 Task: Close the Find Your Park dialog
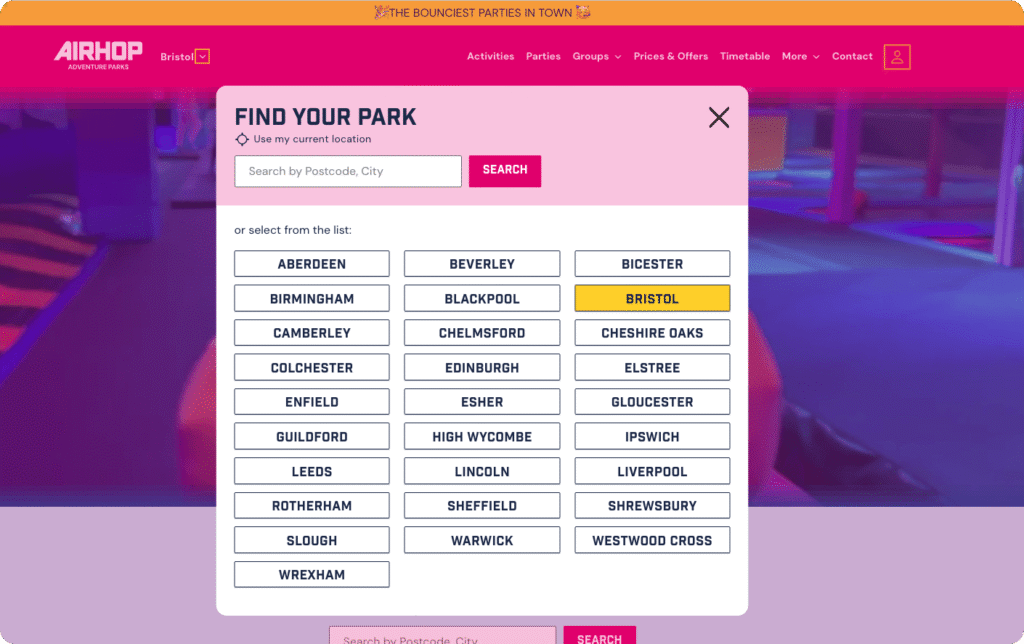tap(718, 118)
